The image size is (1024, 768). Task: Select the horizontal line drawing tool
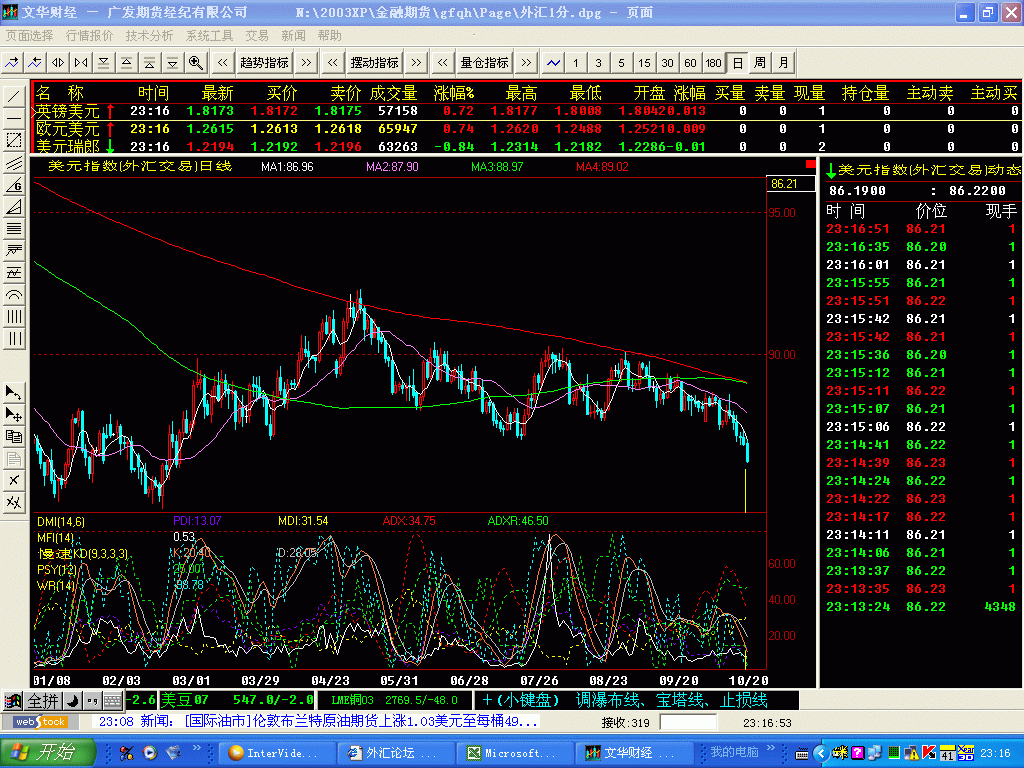tap(14, 118)
